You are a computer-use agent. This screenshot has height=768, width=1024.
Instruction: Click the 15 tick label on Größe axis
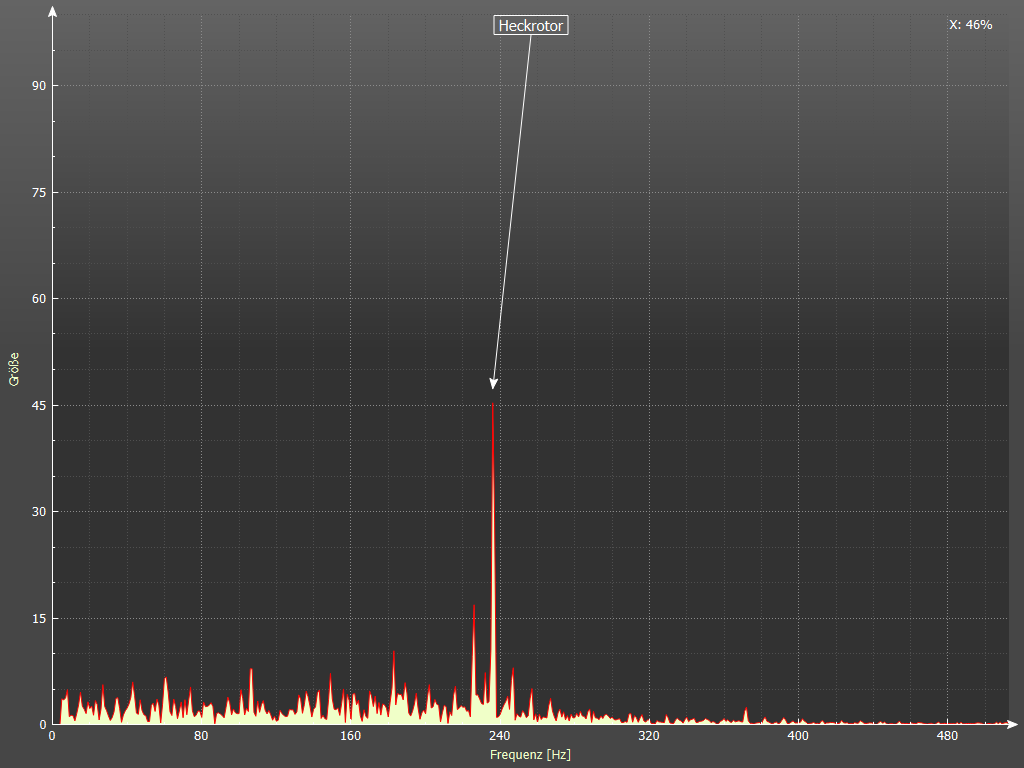click(39, 618)
